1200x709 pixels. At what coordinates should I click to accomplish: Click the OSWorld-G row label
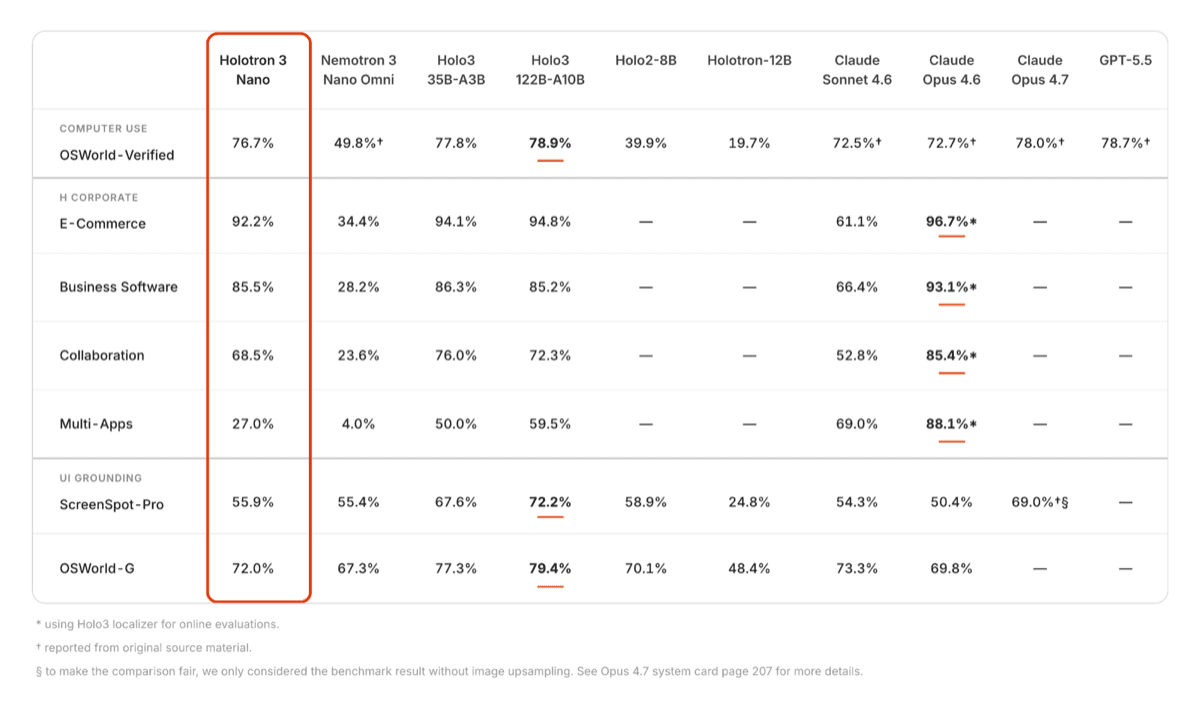pyautogui.click(x=97, y=569)
